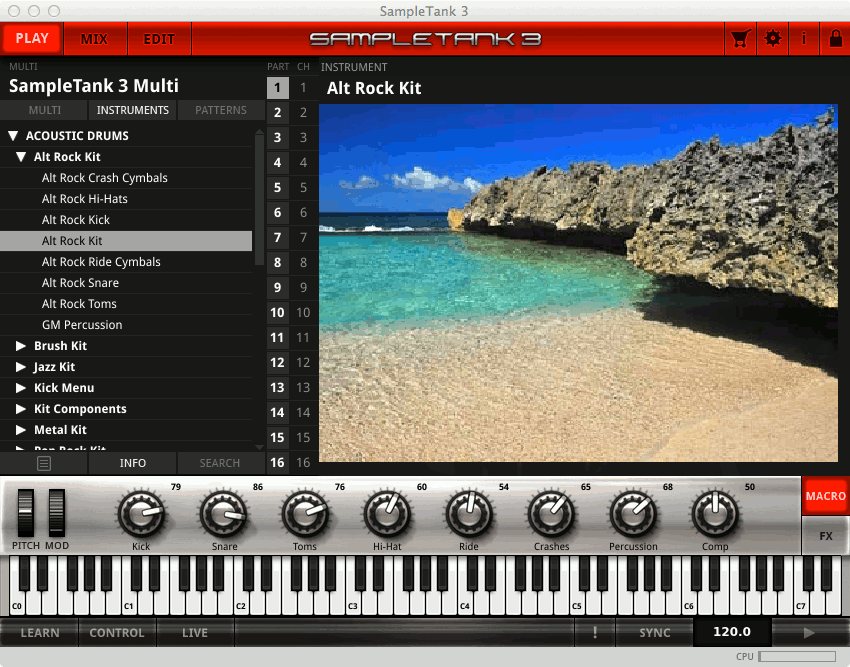Select Alt Rock Kick instrument
850x667 pixels.
coord(126,220)
